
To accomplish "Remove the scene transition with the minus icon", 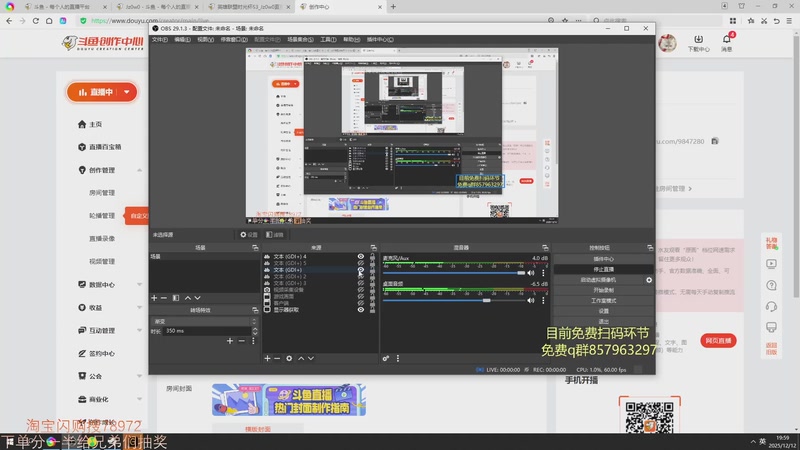I will 241,341.
